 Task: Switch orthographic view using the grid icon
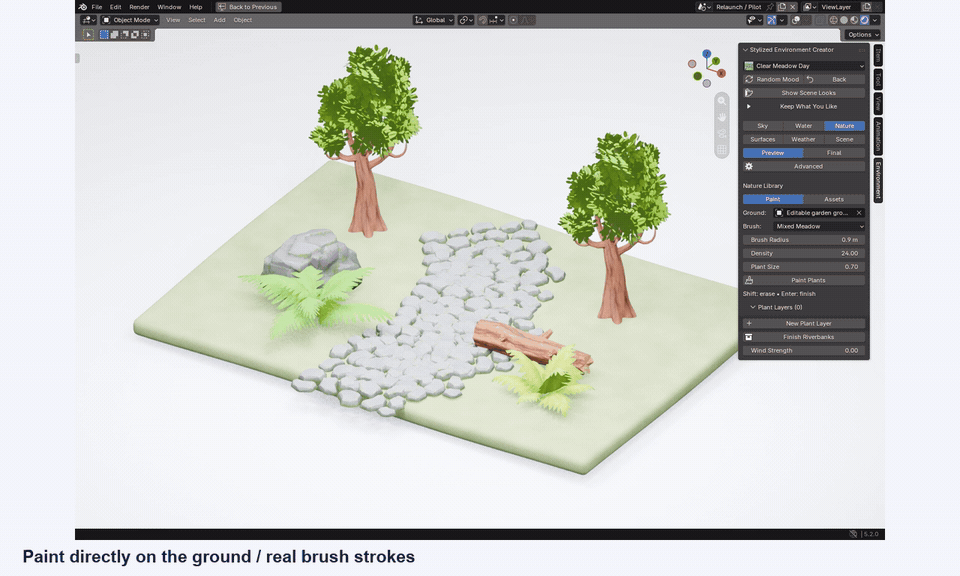(722, 150)
